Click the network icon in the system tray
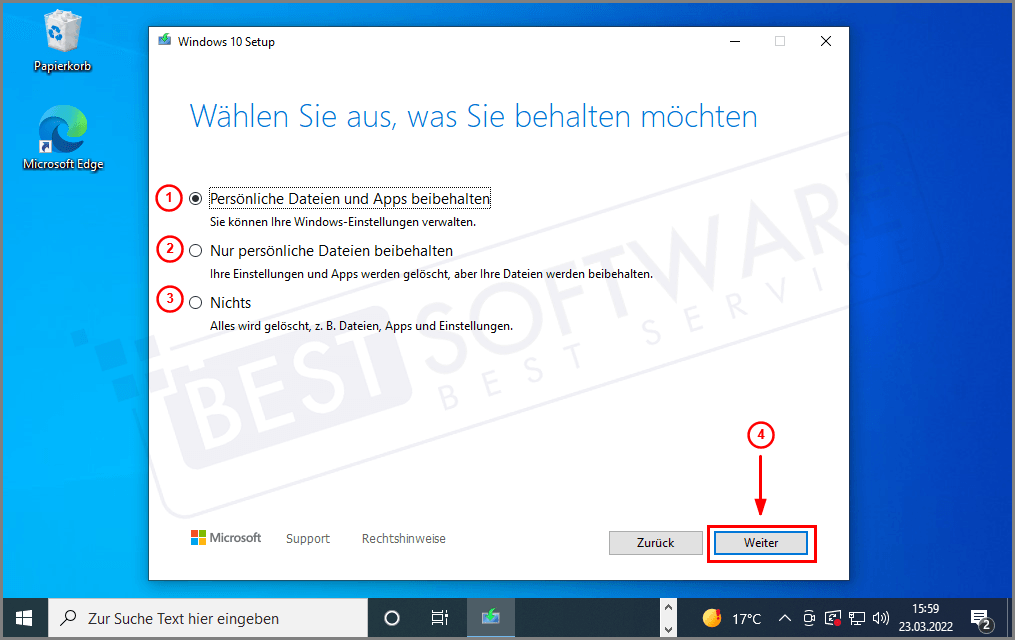 click(857, 618)
